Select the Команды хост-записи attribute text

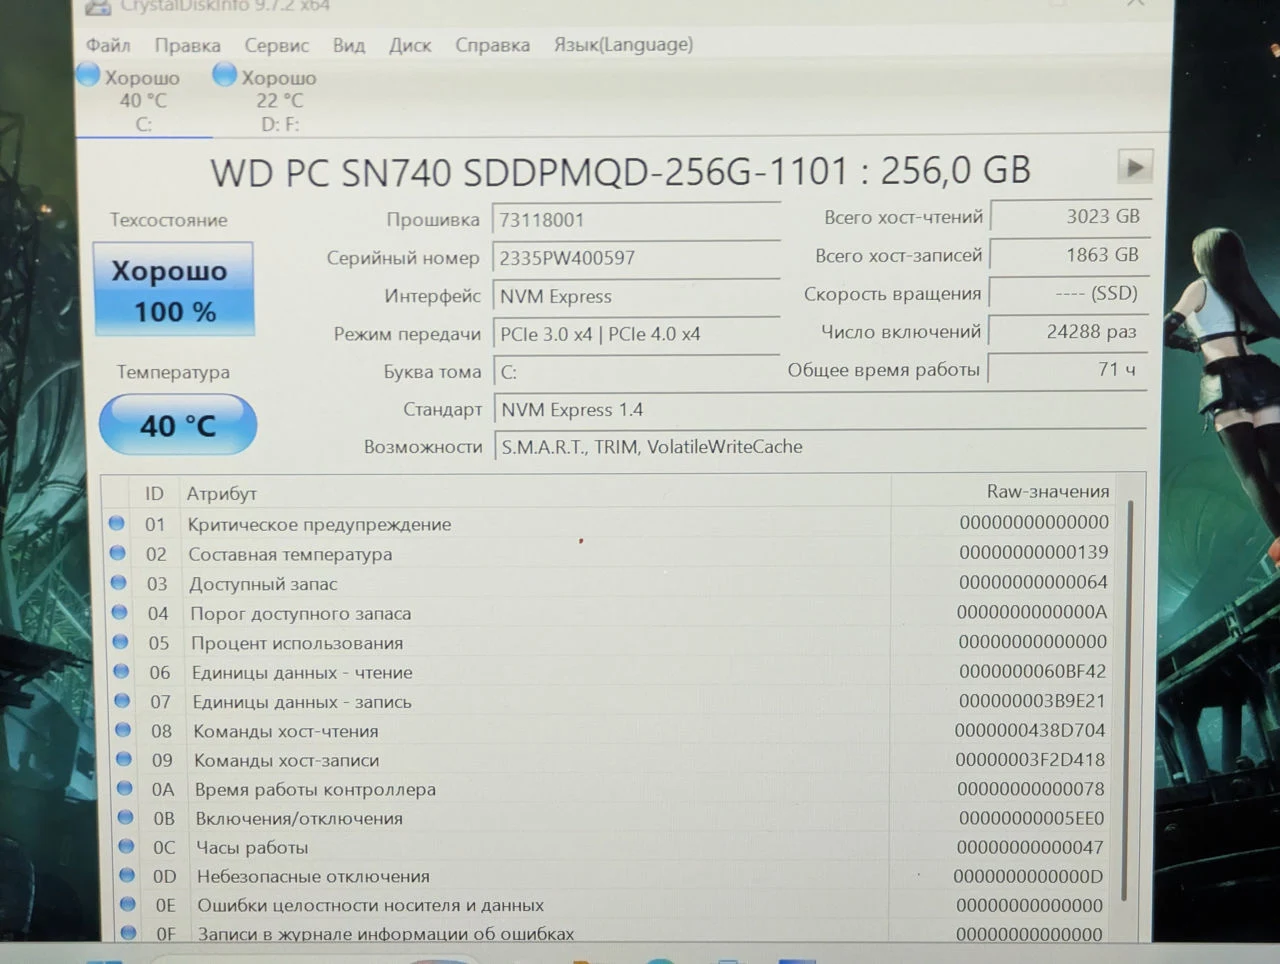[x=287, y=761]
